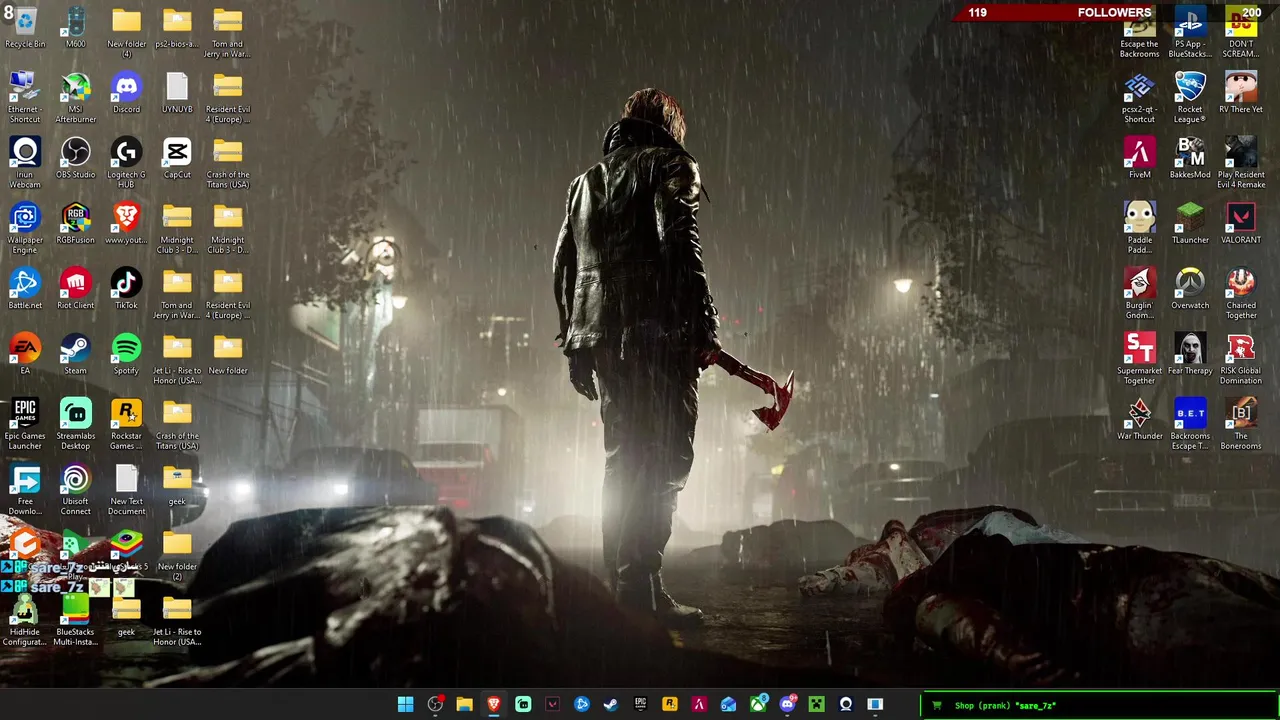Open pcsx2-qt shortcut
The height and width of the screenshot is (720, 1280).
(1139, 98)
